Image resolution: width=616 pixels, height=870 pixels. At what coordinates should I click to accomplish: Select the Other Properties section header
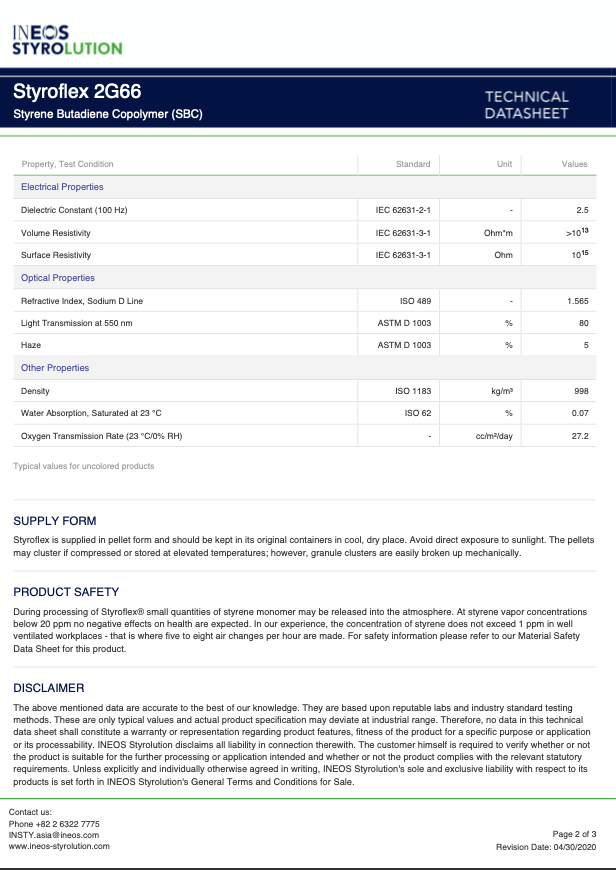pos(55,368)
